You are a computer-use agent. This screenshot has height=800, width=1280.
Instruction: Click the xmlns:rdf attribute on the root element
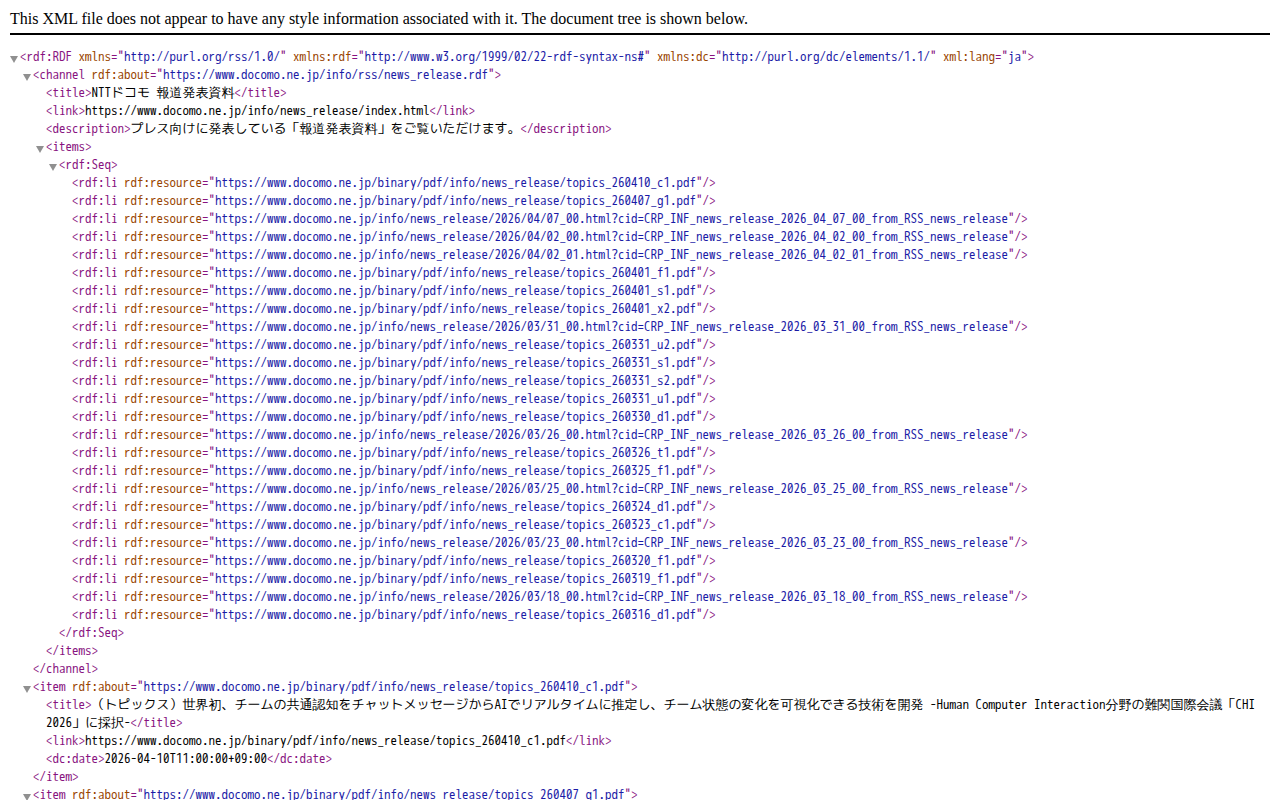(472, 57)
